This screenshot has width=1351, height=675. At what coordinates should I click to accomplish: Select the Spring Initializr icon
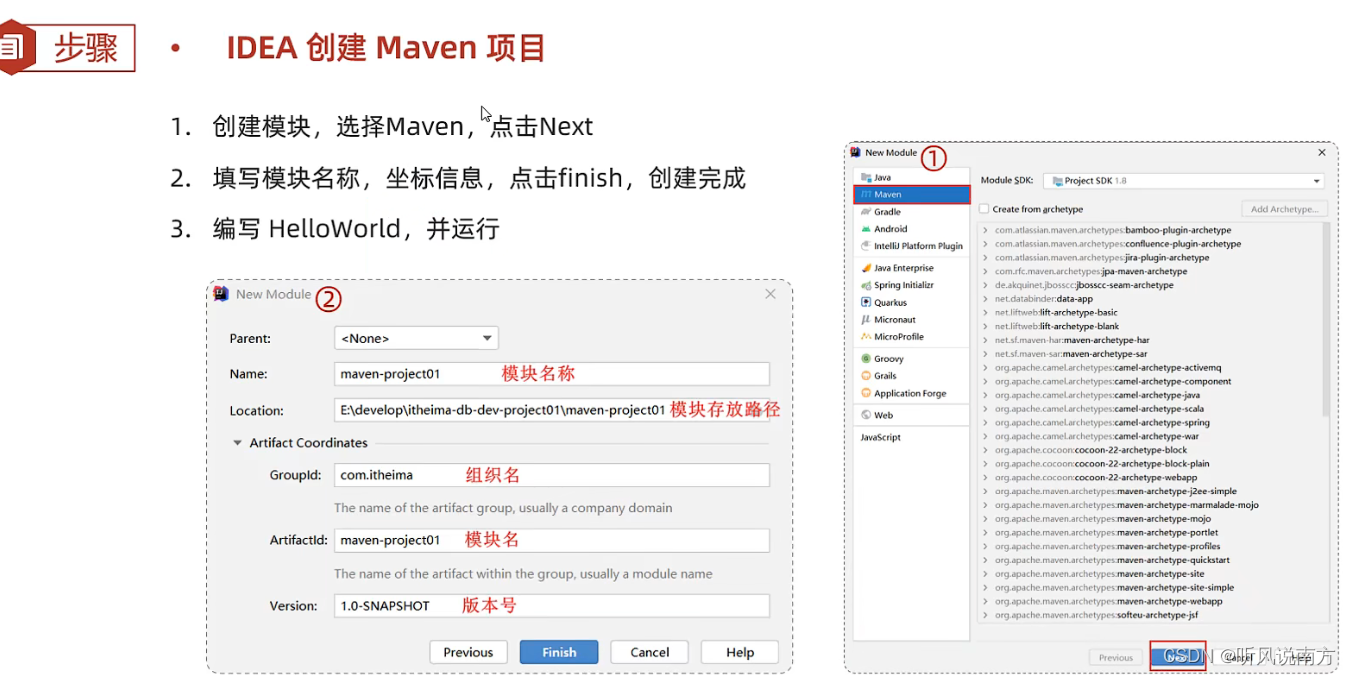866,285
